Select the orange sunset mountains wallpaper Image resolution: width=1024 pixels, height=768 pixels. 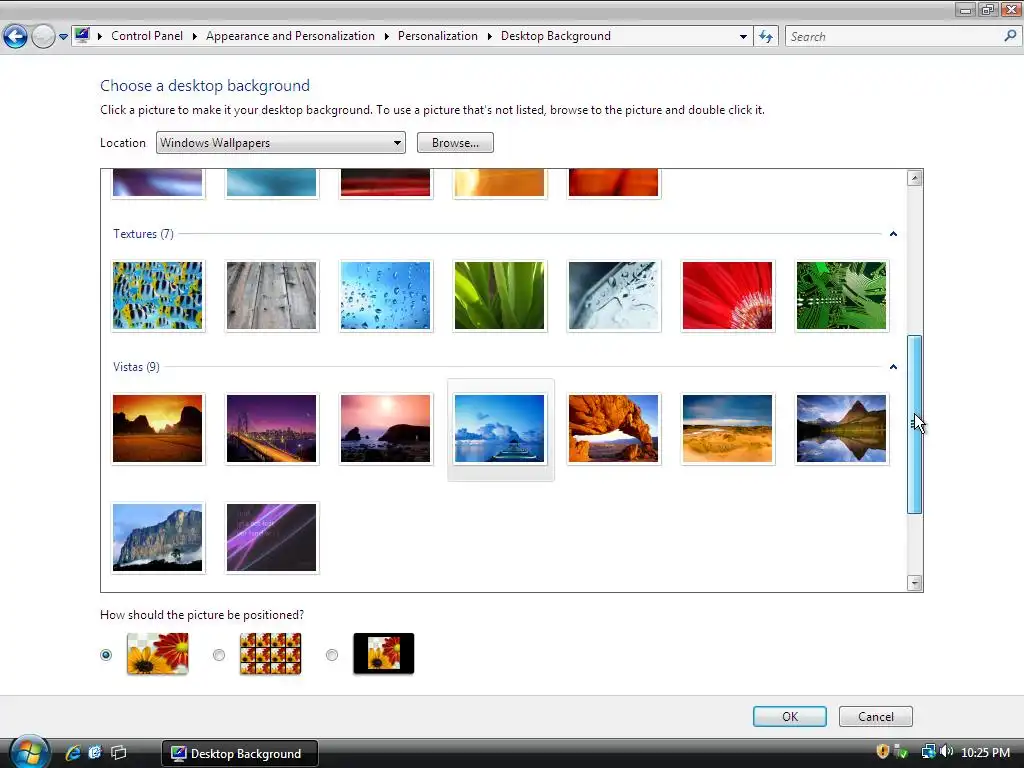pos(157,428)
